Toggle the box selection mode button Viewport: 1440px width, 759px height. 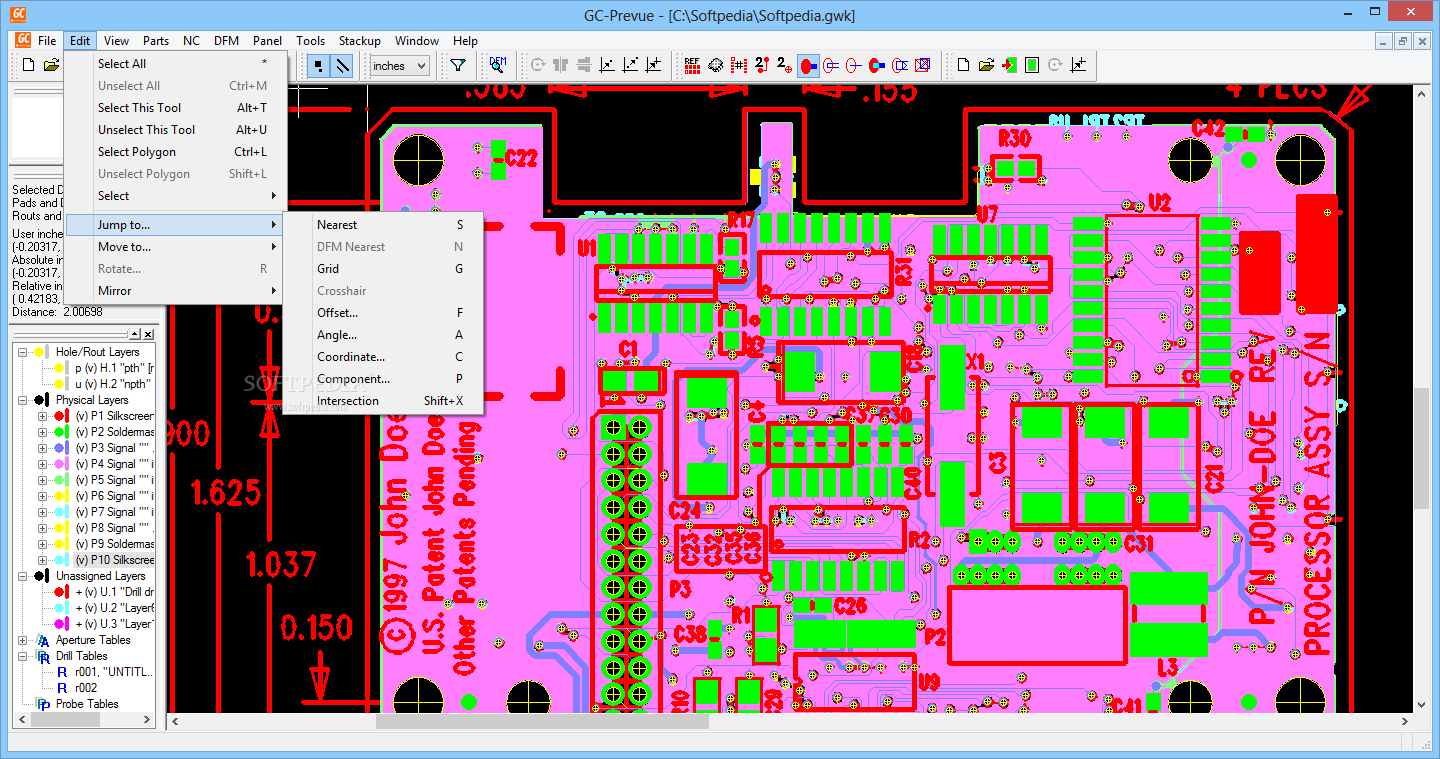pyautogui.click(x=319, y=65)
